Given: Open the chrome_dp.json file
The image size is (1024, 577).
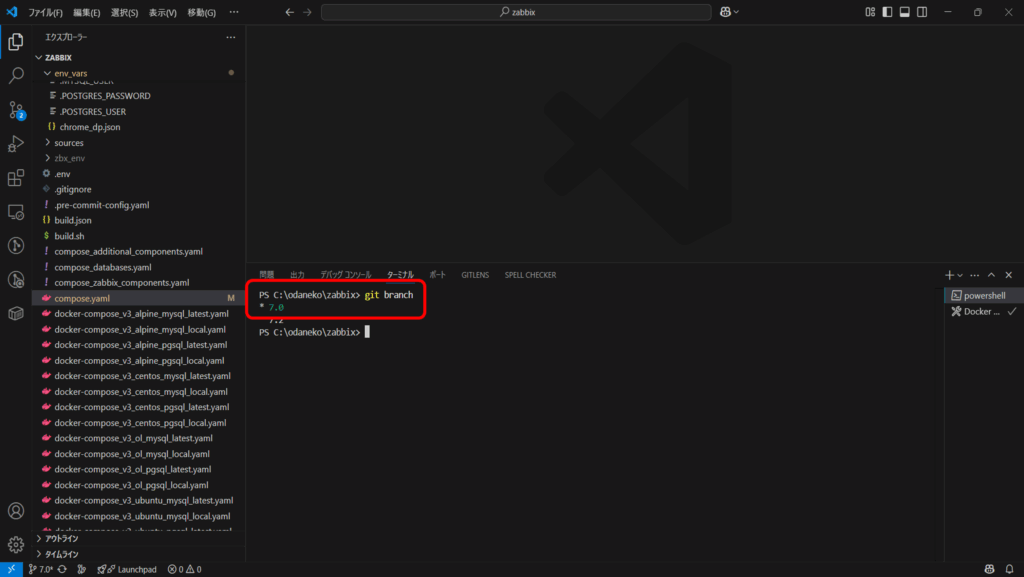Looking at the screenshot, I should pyautogui.click(x=138, y=127).
